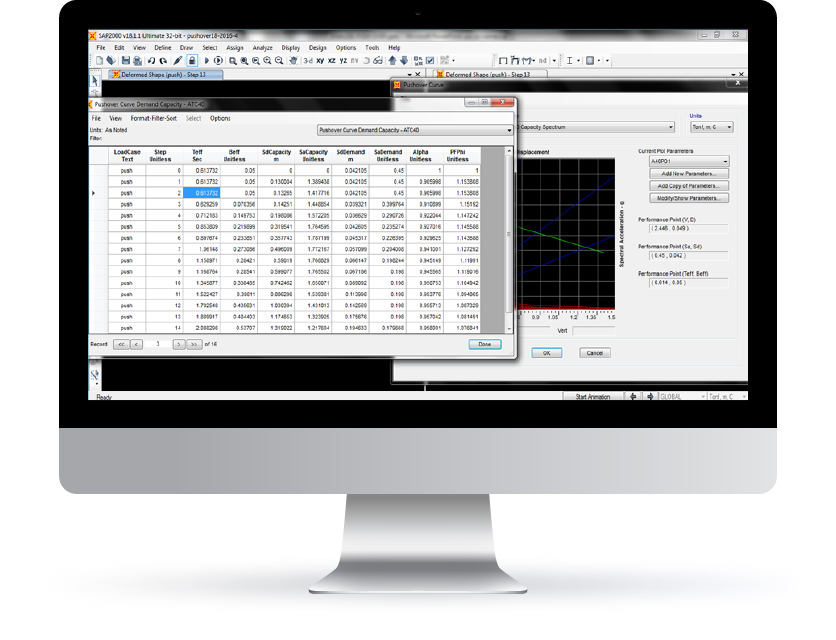Click the Run Analysis play icon
836x640 pixels.
coord(206,61)
